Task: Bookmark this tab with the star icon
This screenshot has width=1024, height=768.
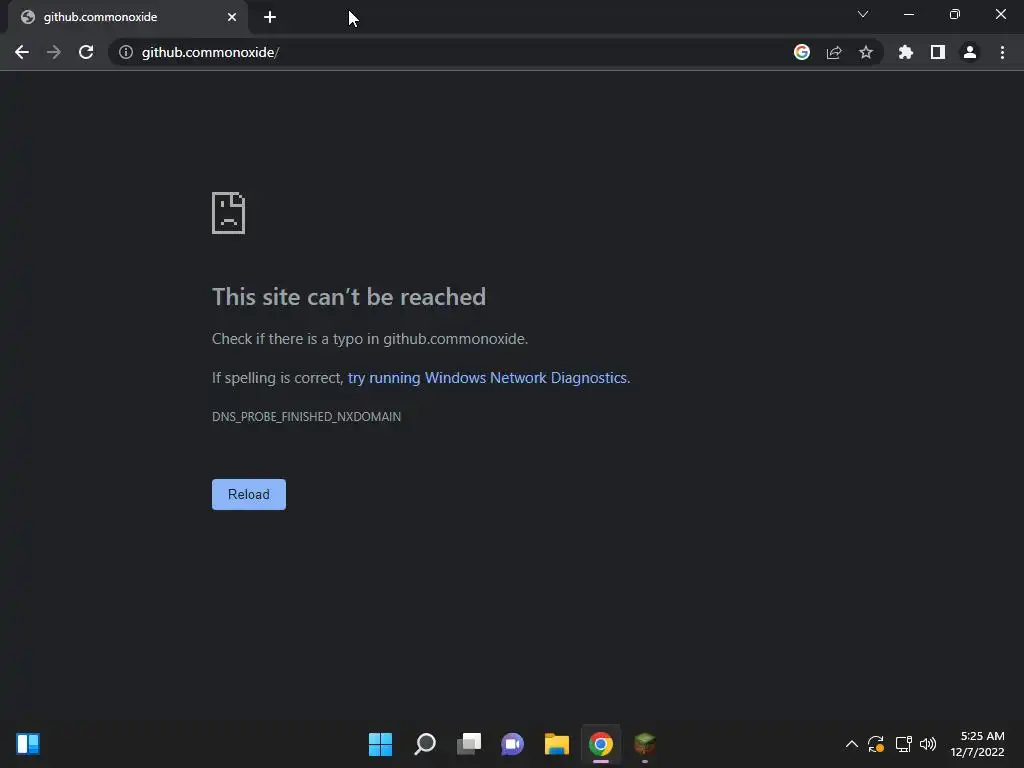Action: tap(866, 52)
